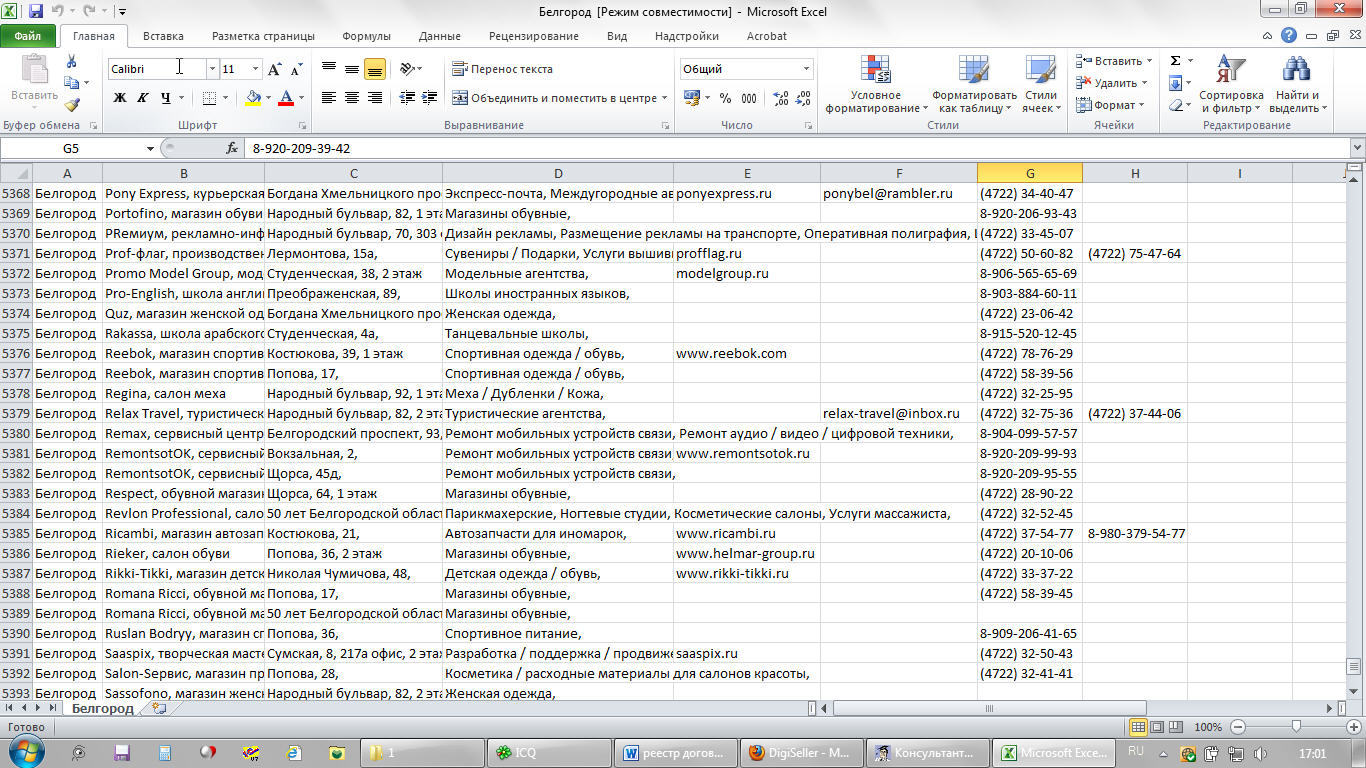Select cell with www.reebok.com

[x=745, y=353]
